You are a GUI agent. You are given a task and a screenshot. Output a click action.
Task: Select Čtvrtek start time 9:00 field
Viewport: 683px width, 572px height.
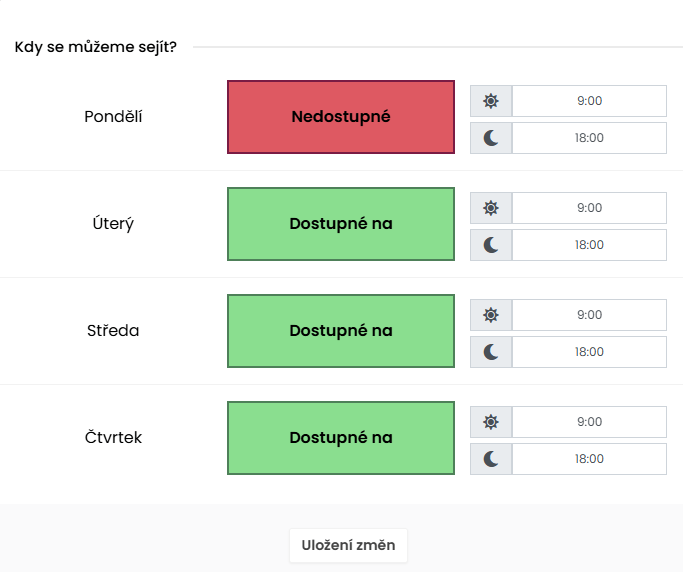pyautogui.click(x=589, y=422)
